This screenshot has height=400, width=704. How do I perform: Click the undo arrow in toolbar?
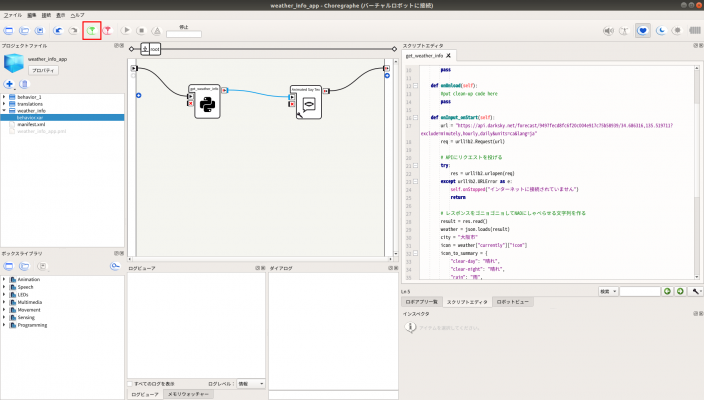(56, 31)
